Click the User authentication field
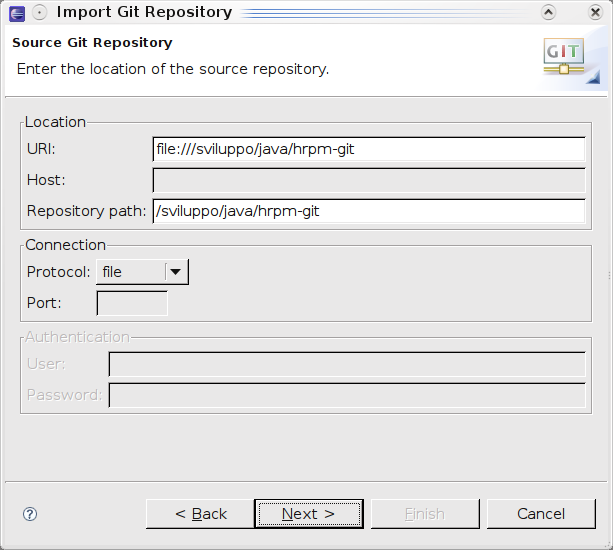The width and height of the screenshot is (613, 550). [x=347, y=364]
